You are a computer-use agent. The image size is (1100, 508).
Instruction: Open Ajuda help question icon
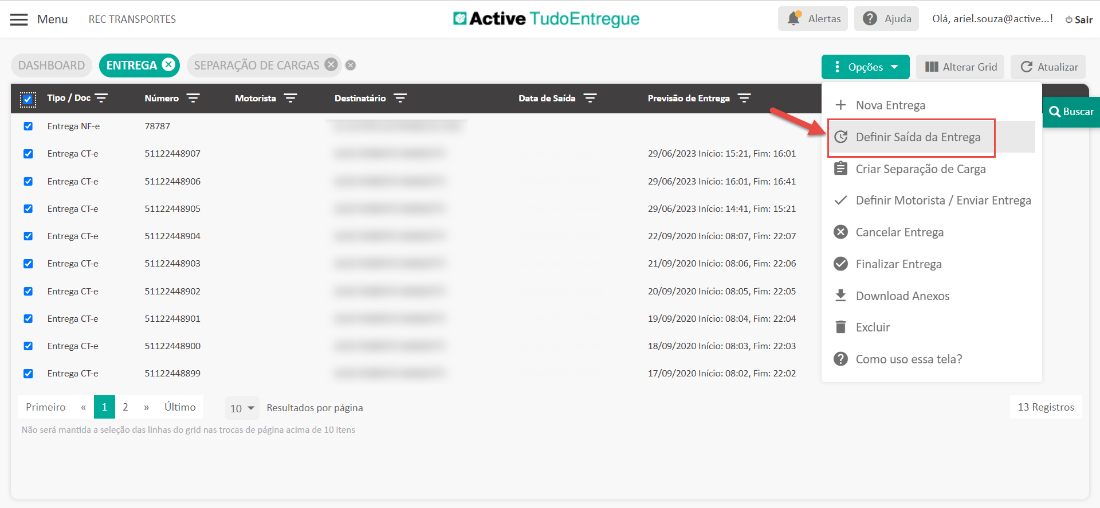click(x=871, y=18)
